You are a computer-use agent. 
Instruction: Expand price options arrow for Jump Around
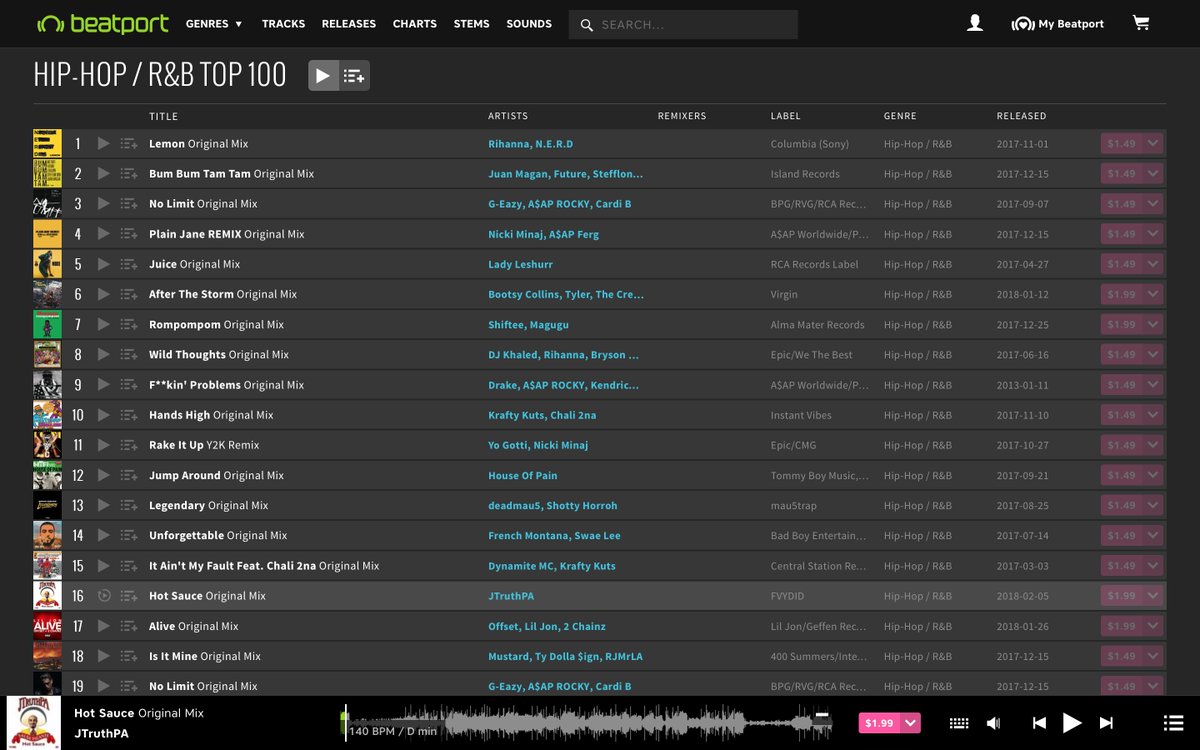point(1153,475)
